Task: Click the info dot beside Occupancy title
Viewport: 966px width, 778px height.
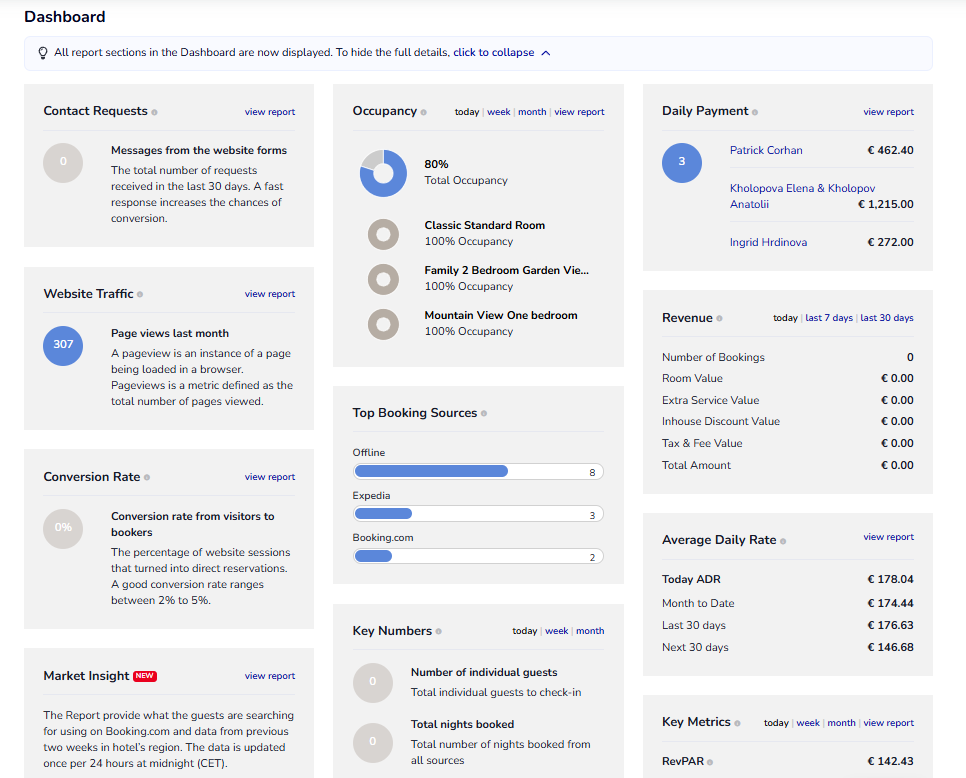Action: click(424, 113)
